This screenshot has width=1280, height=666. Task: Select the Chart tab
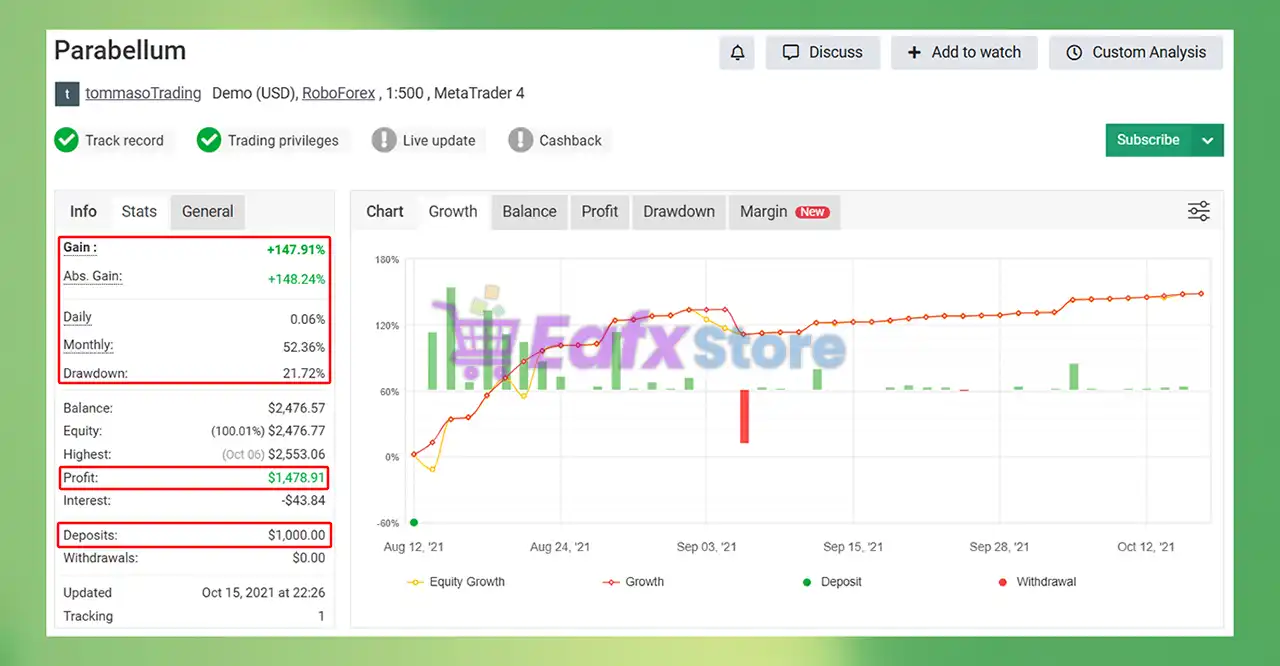pos(385,211)
